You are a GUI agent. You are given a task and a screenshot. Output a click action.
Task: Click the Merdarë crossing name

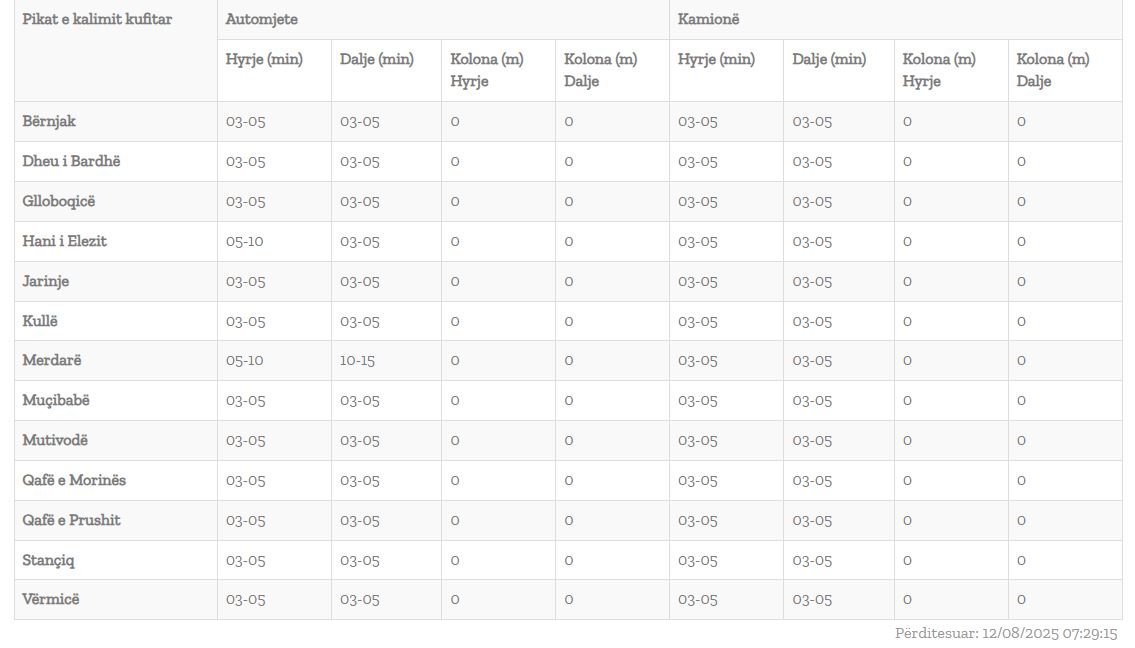click(52, 360)
